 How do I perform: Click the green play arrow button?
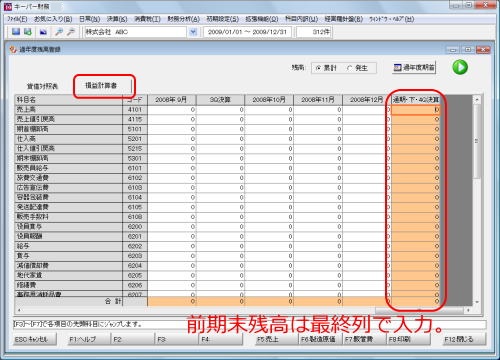click(460, 67)
